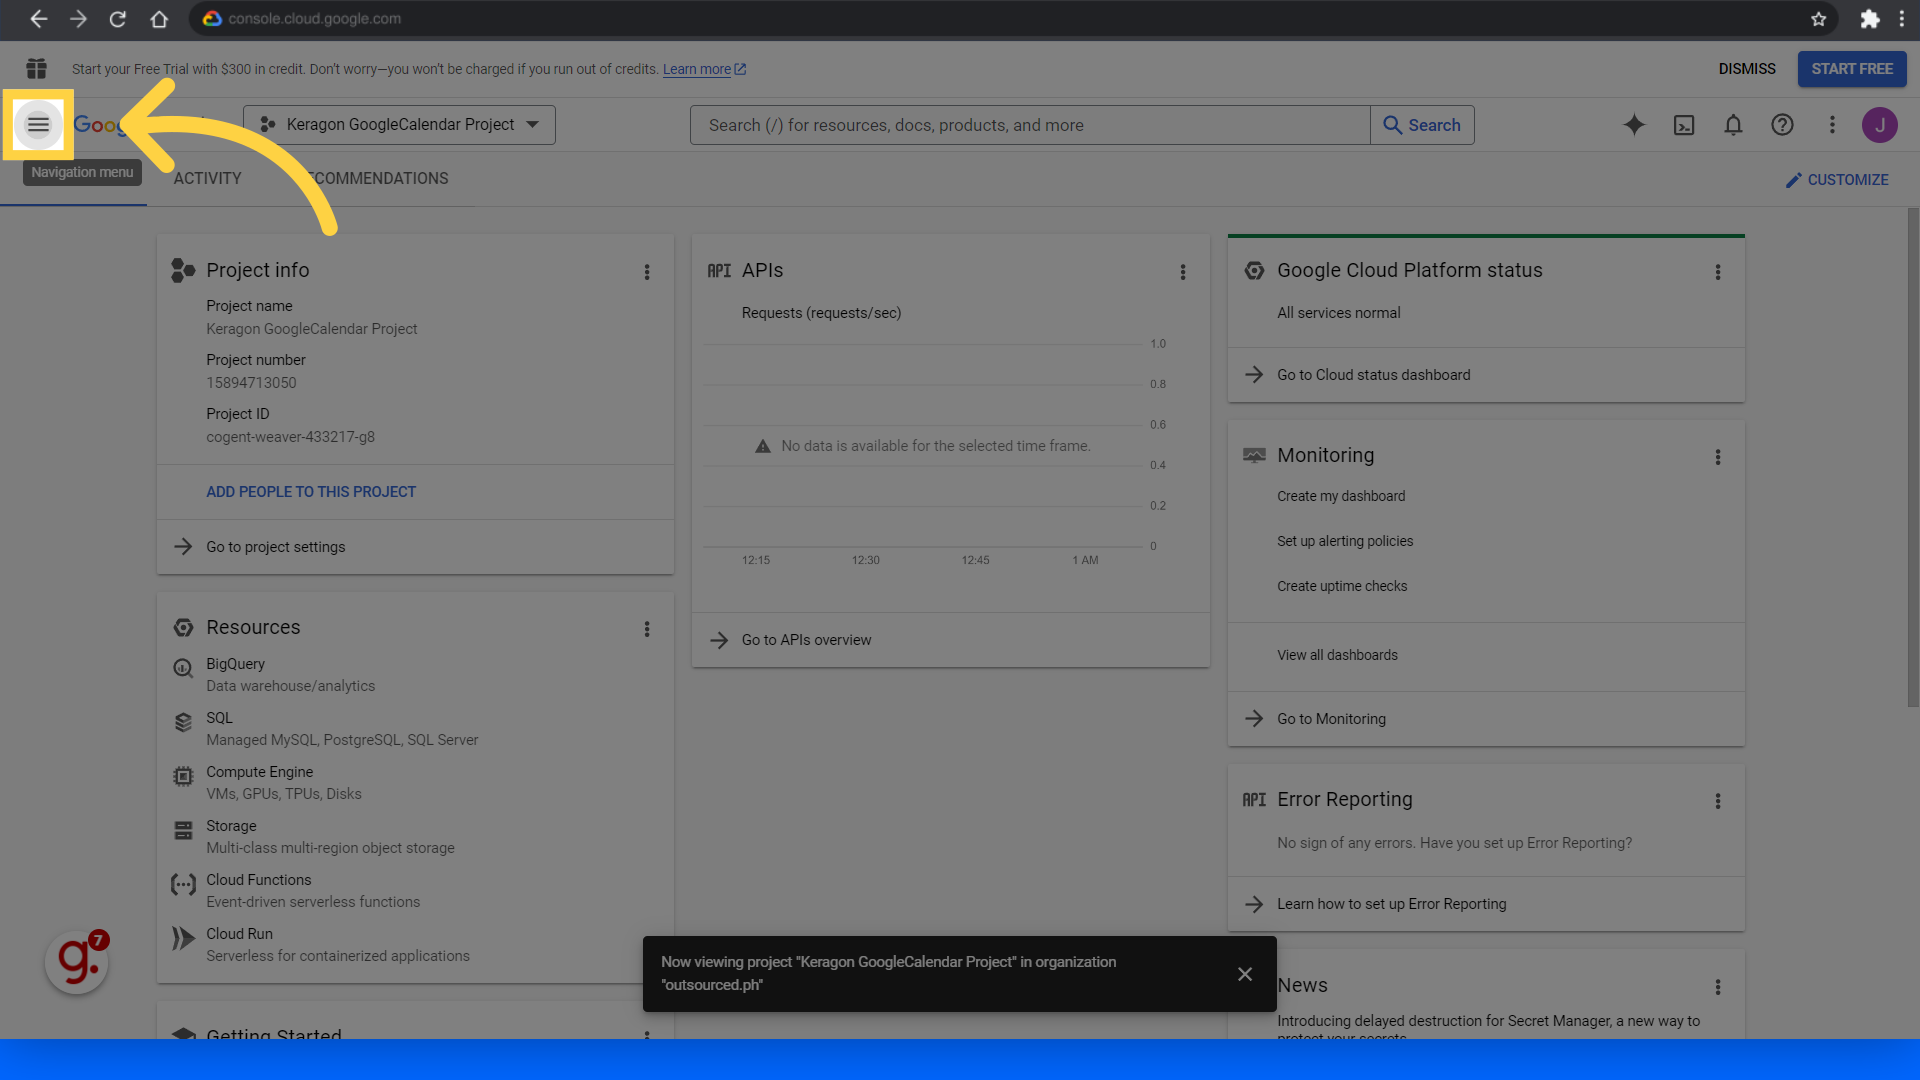Go to the browser home icon
Viewport: 1920px width, 1080px height.
click(x=159, y=19)
